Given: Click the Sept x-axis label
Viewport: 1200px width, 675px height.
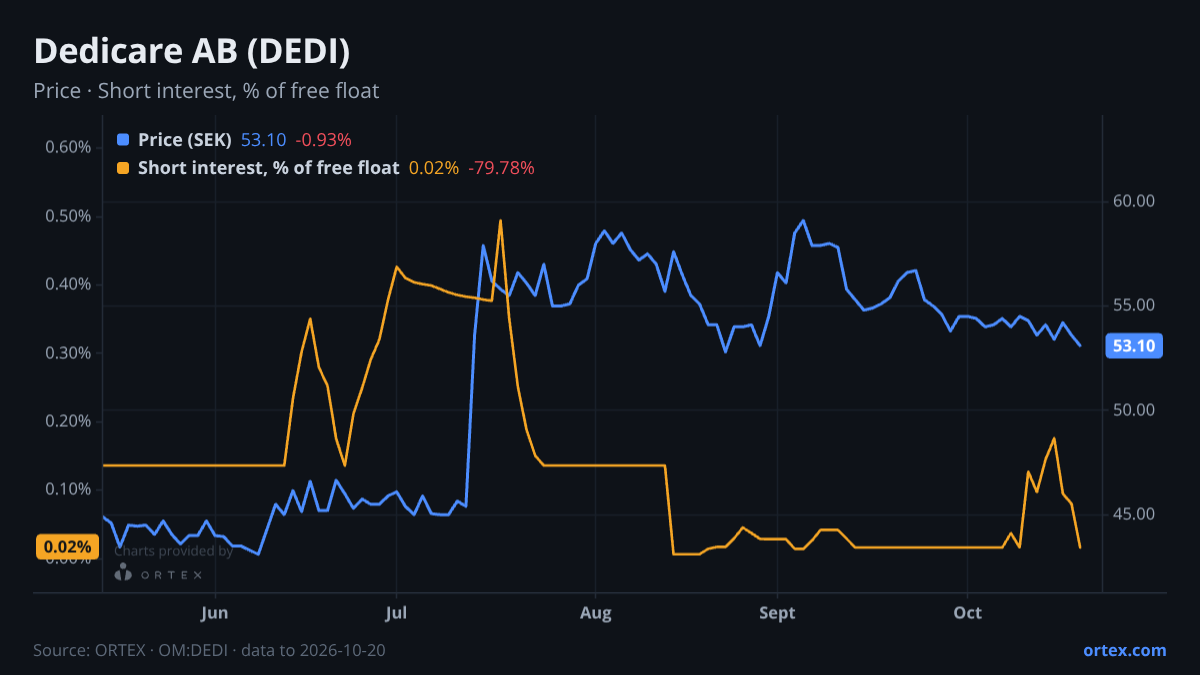Looking at the screenshot, I should pos(777,612).
